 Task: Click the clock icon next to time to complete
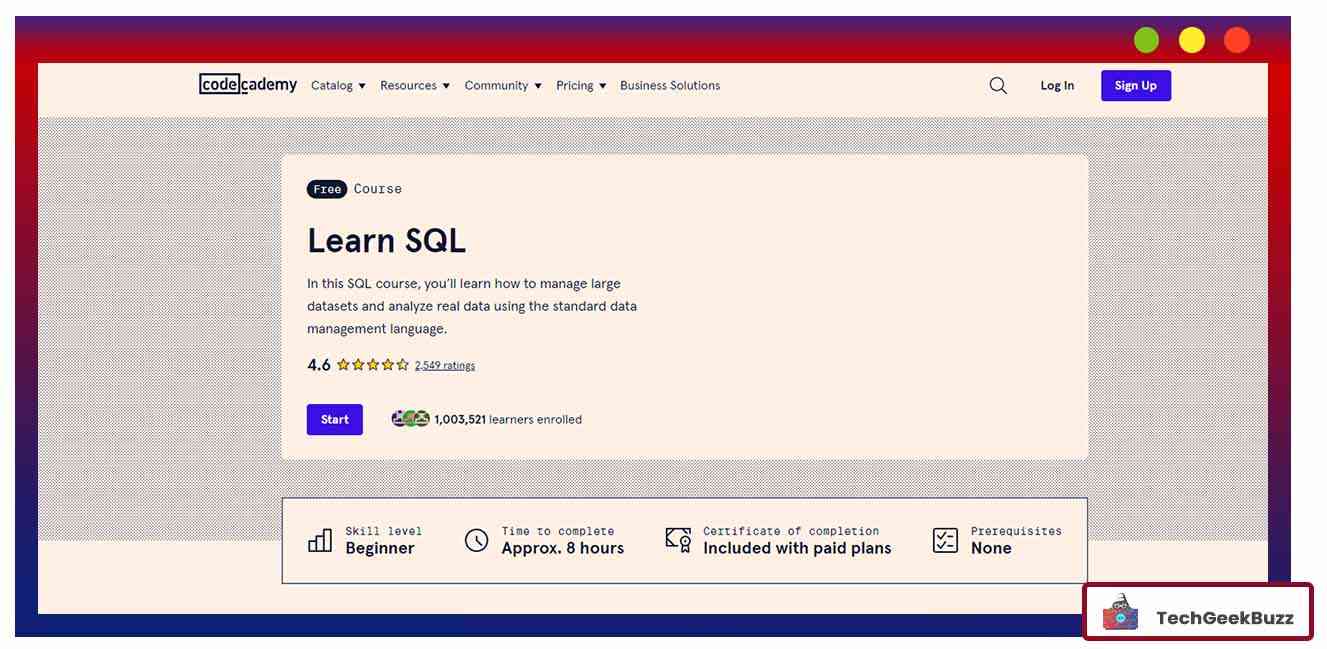click(x=475, y=539)
